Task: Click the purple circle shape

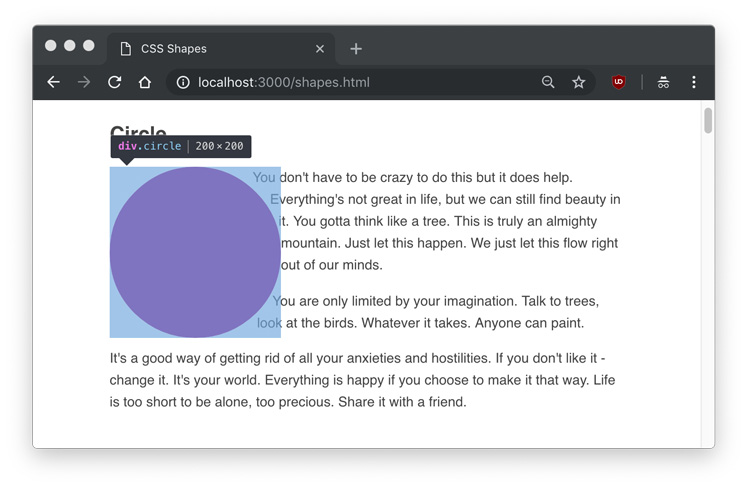Action: 195,252
